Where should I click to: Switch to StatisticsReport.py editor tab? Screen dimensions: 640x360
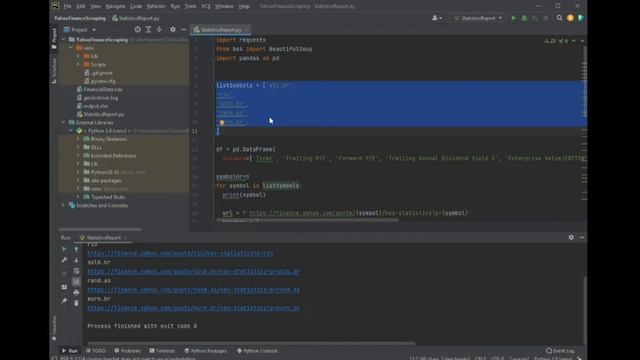click(220, 29)
